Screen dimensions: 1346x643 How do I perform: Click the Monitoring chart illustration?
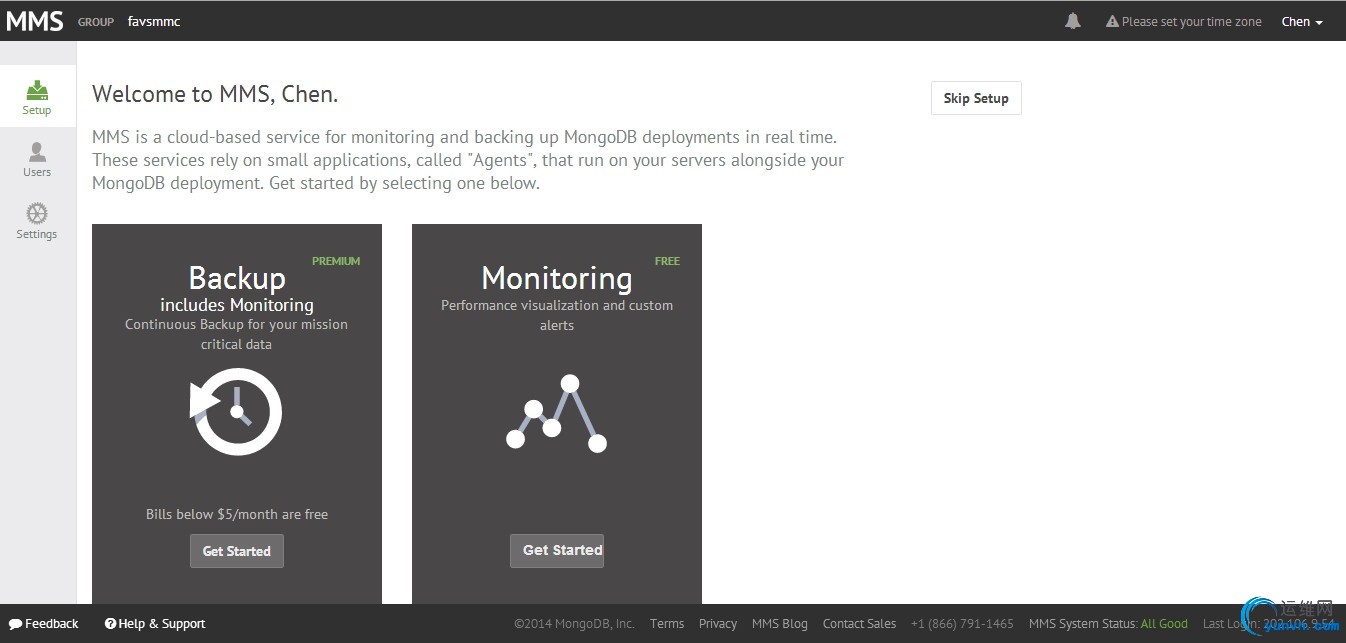(557, 413)
